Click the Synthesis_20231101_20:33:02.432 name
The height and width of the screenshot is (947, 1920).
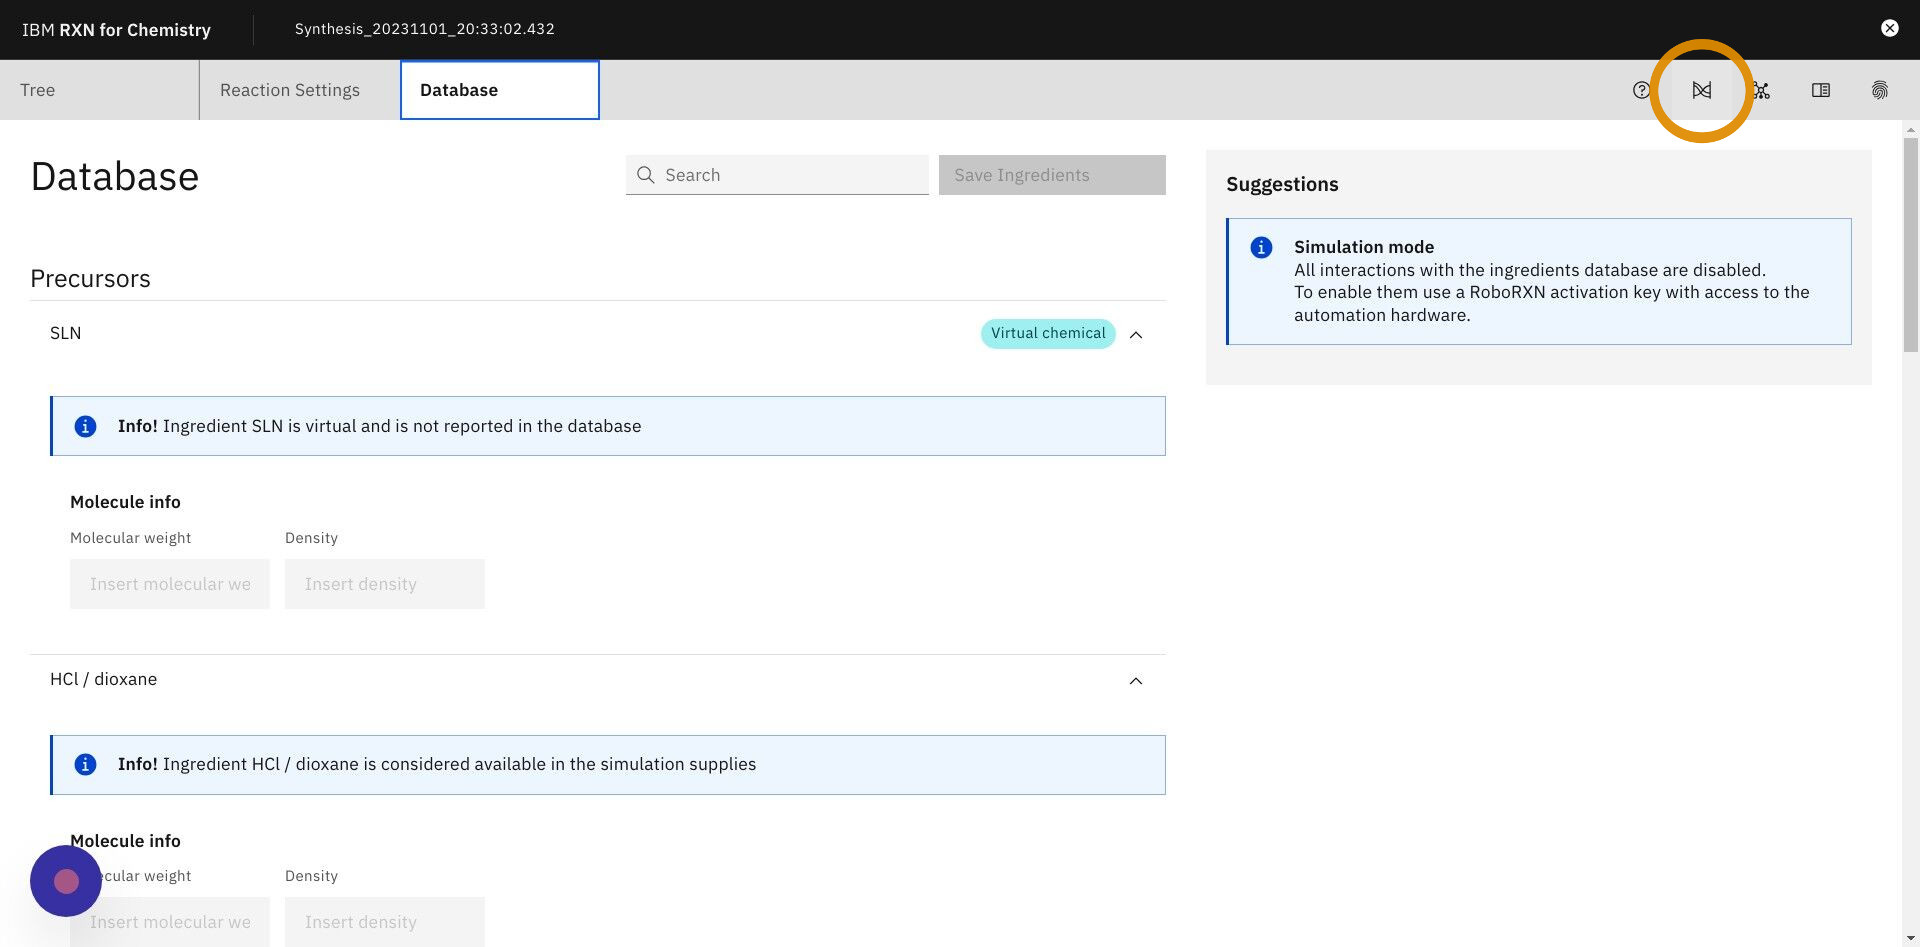pyautogui.click(x=425, y=29)
